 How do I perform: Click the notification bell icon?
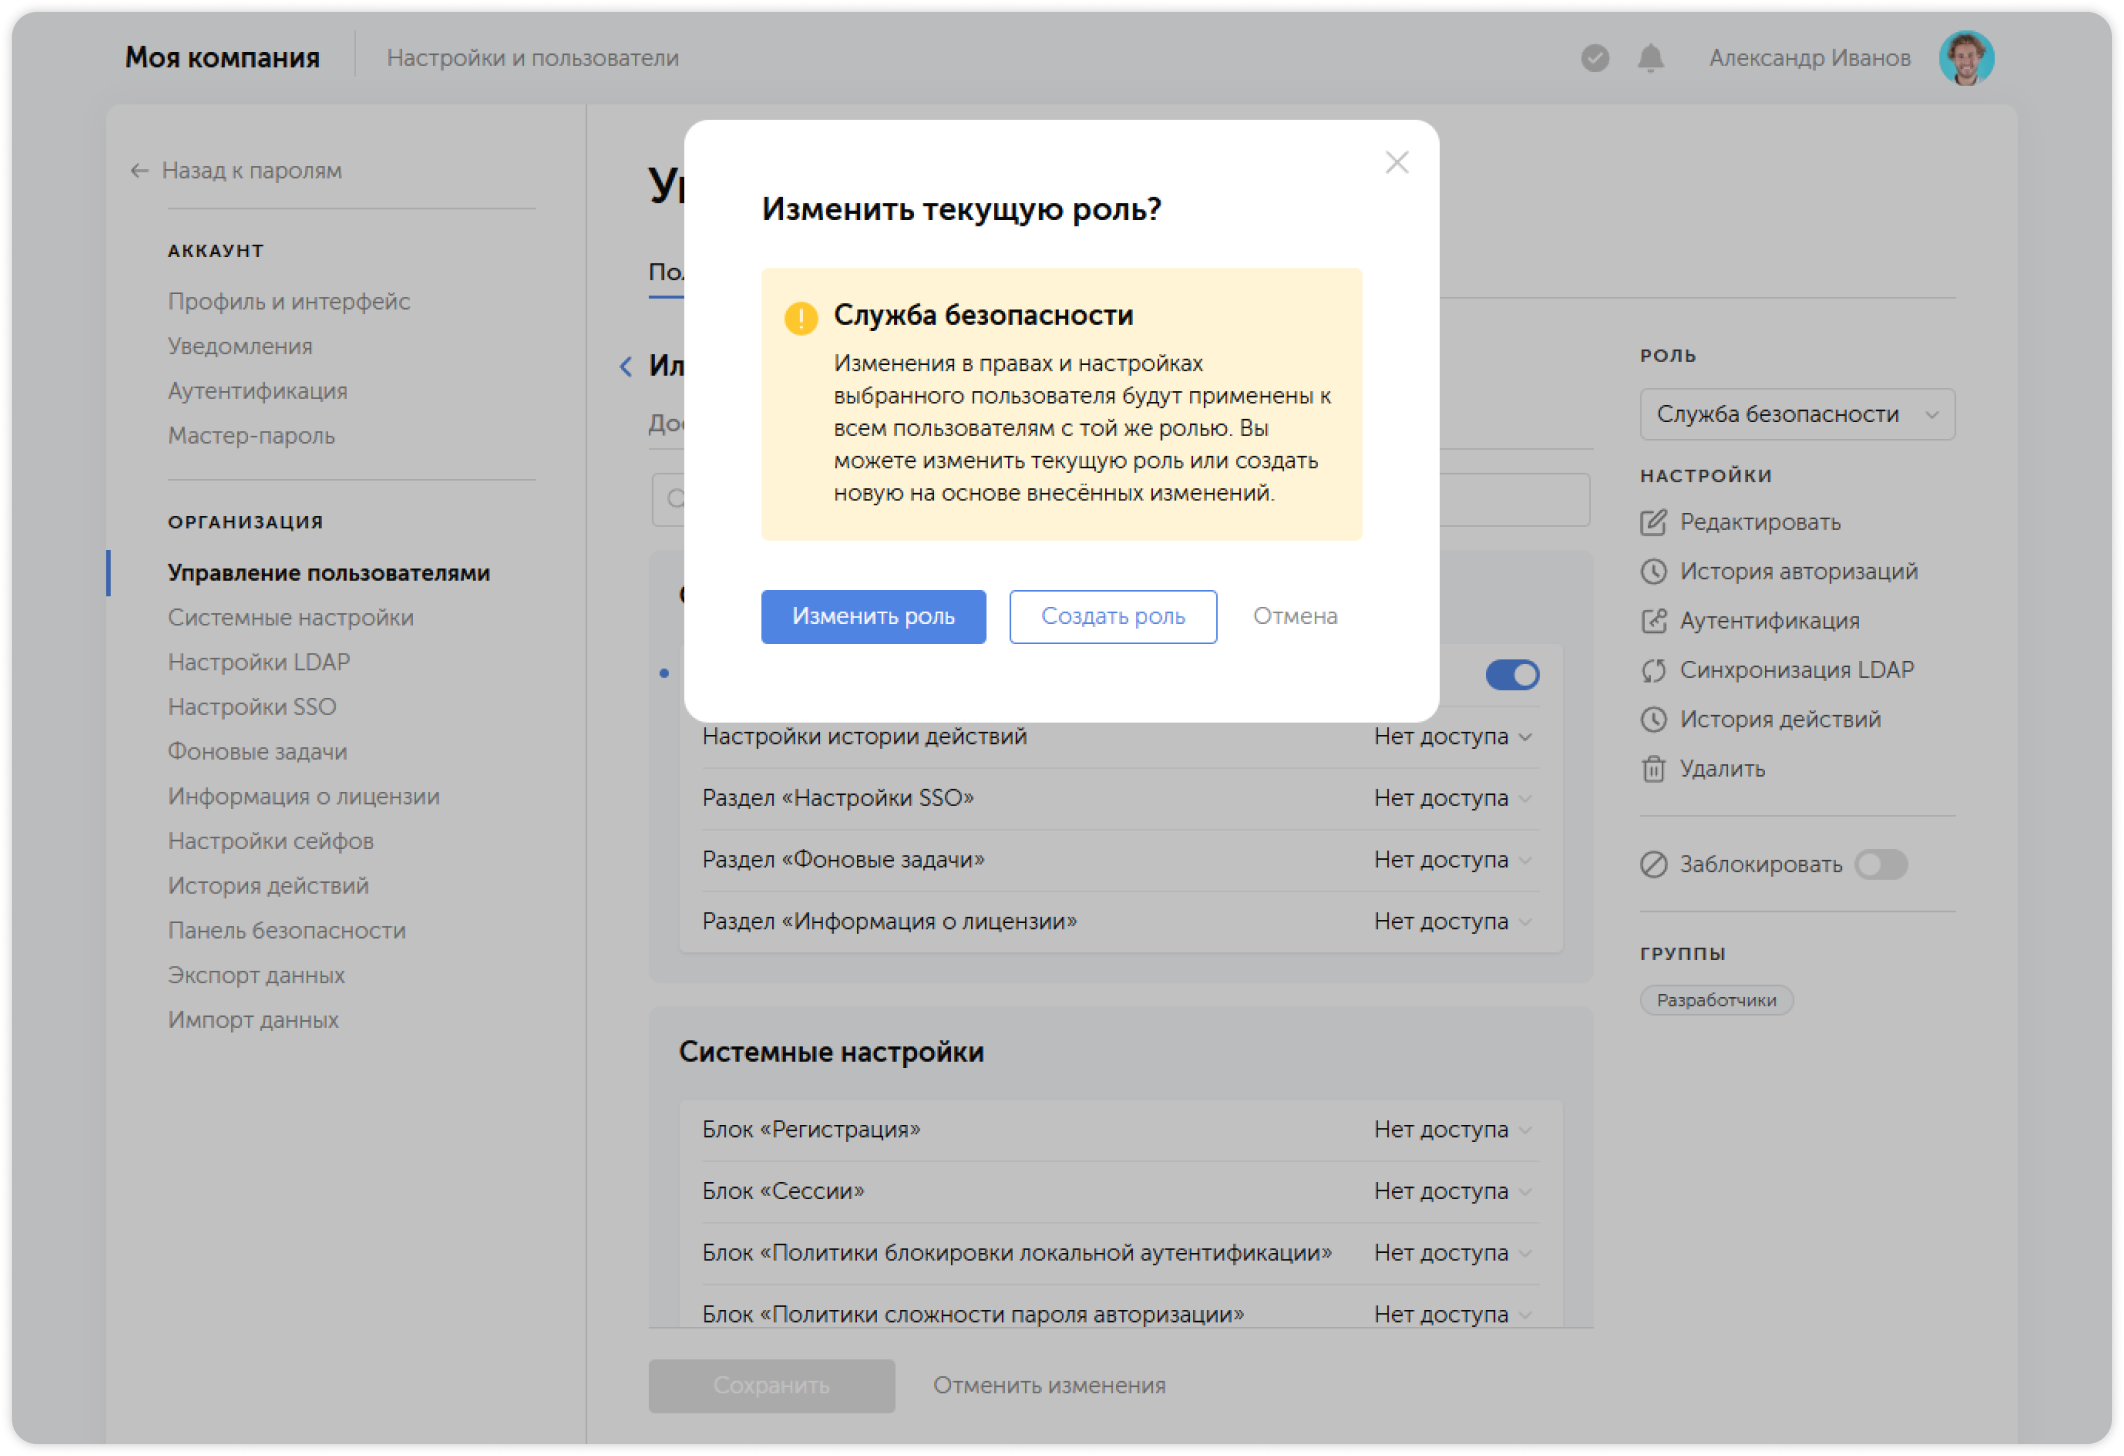pyautogui.click(x=1650, y=58)
